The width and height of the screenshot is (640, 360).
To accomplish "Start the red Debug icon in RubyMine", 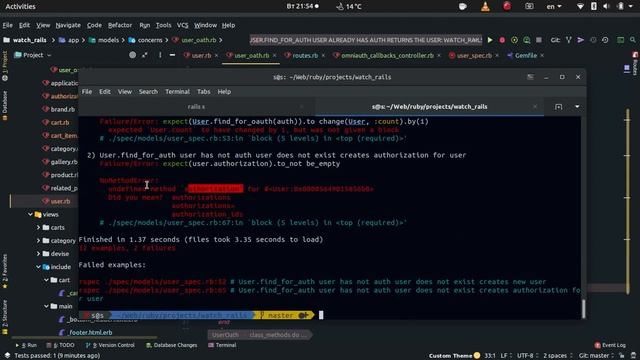I will (x=502, y=40).
